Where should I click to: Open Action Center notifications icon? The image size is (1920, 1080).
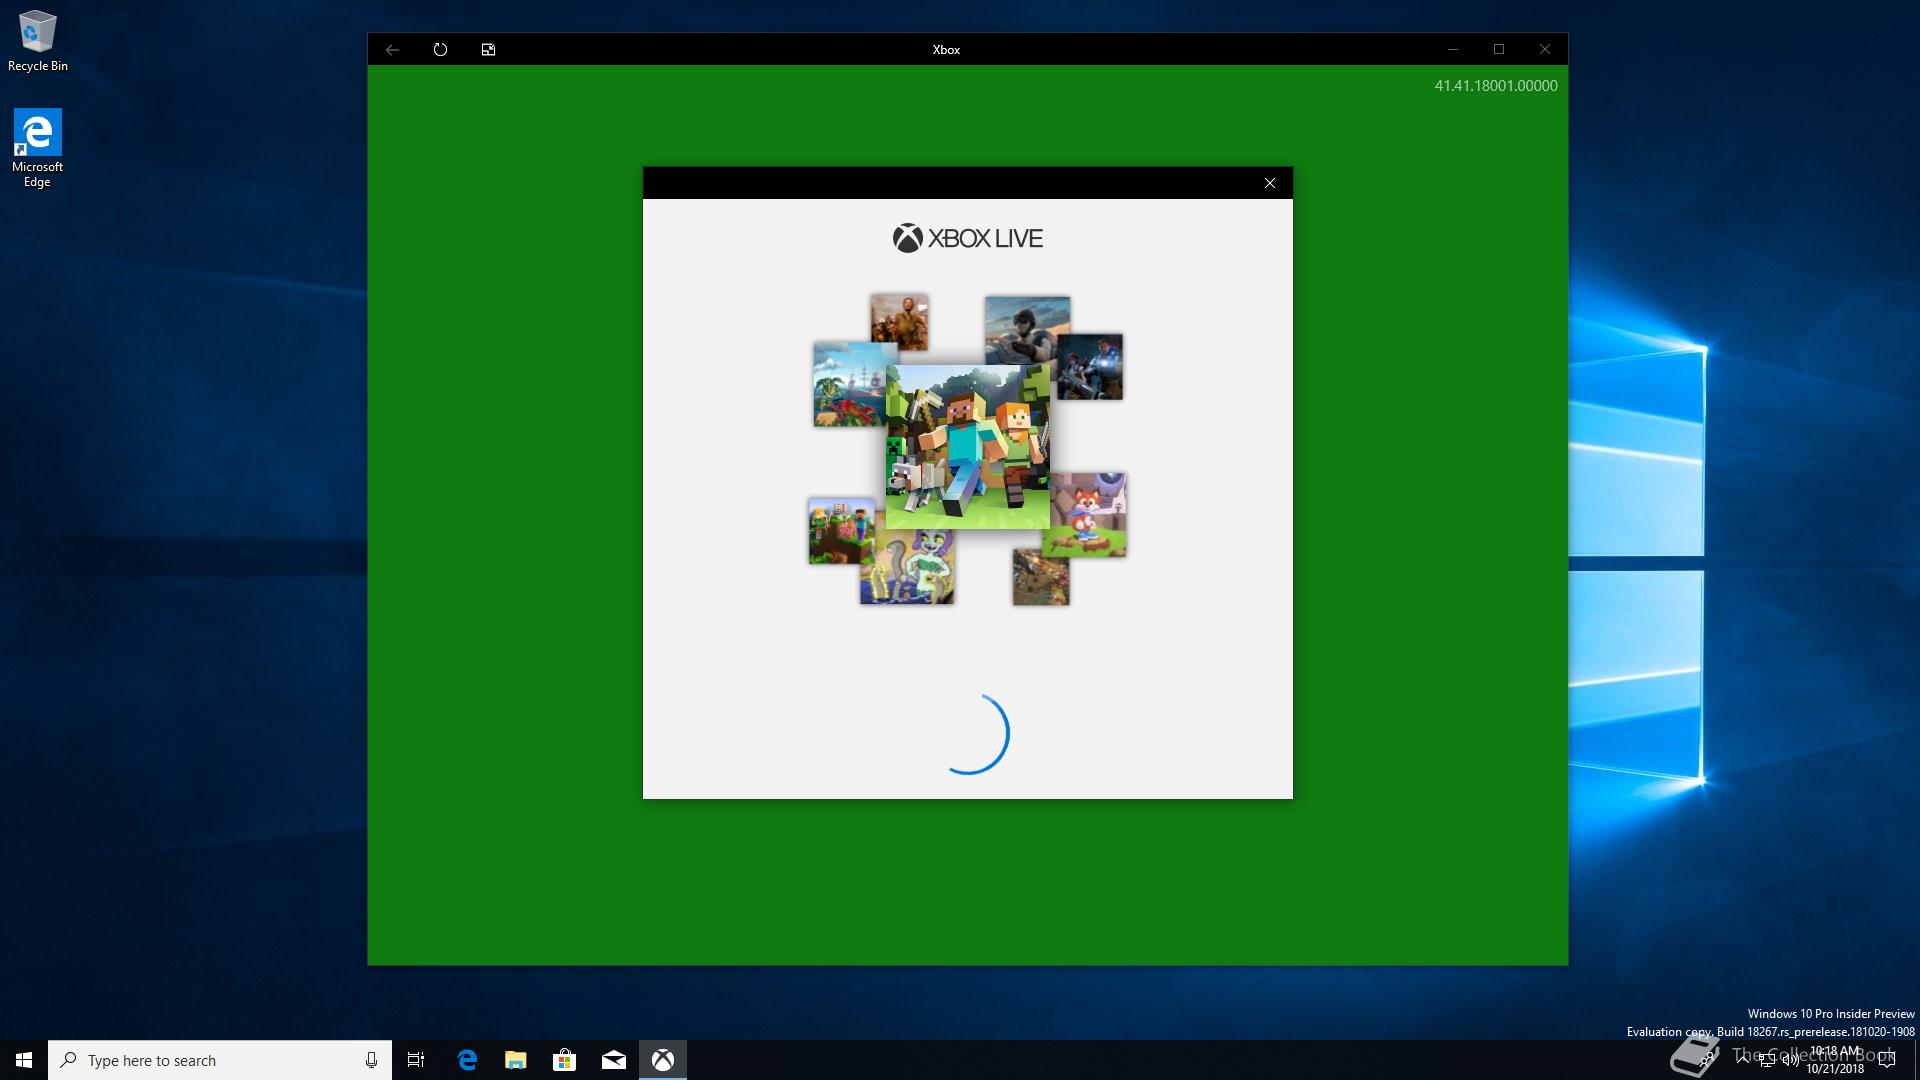(x=1887, y=1060)
